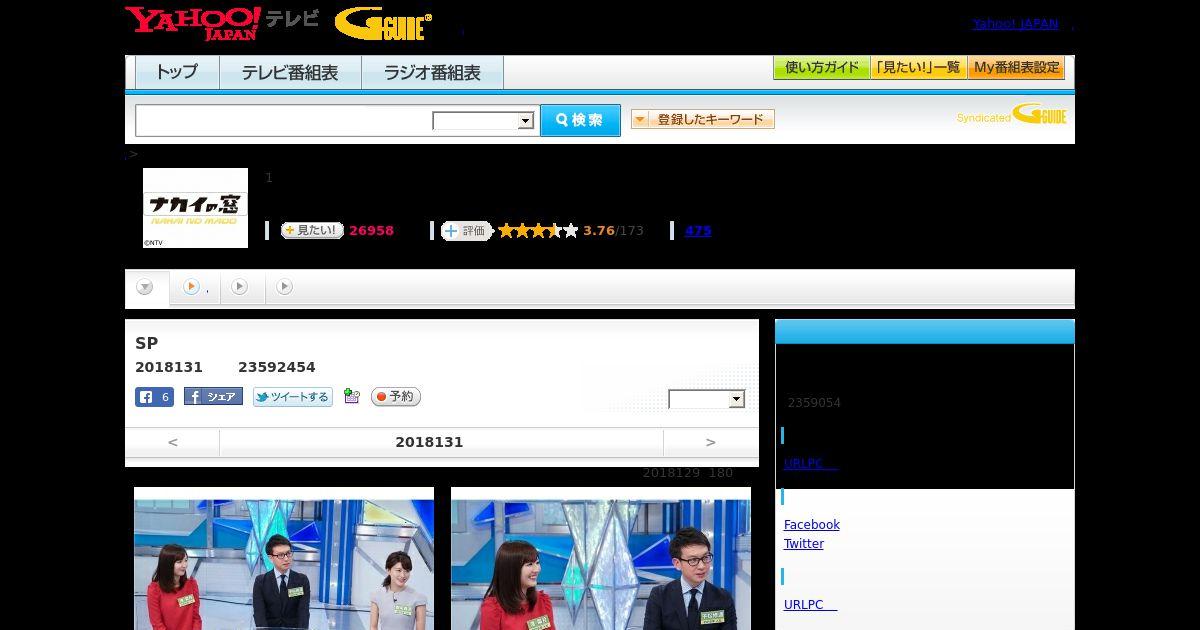Expand 登録したキーワード dropdown
Screen dimensions: 1200x630
pos(703,119)
